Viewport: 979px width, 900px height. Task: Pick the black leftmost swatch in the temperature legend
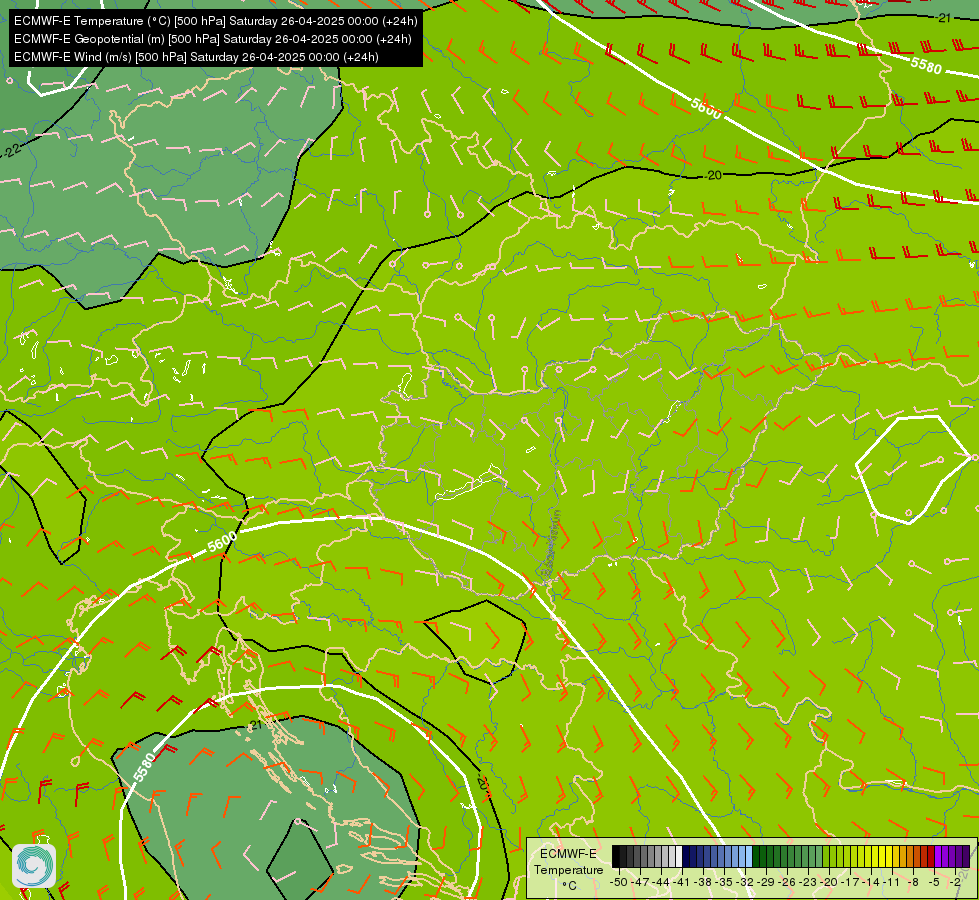tap(616, 856)
